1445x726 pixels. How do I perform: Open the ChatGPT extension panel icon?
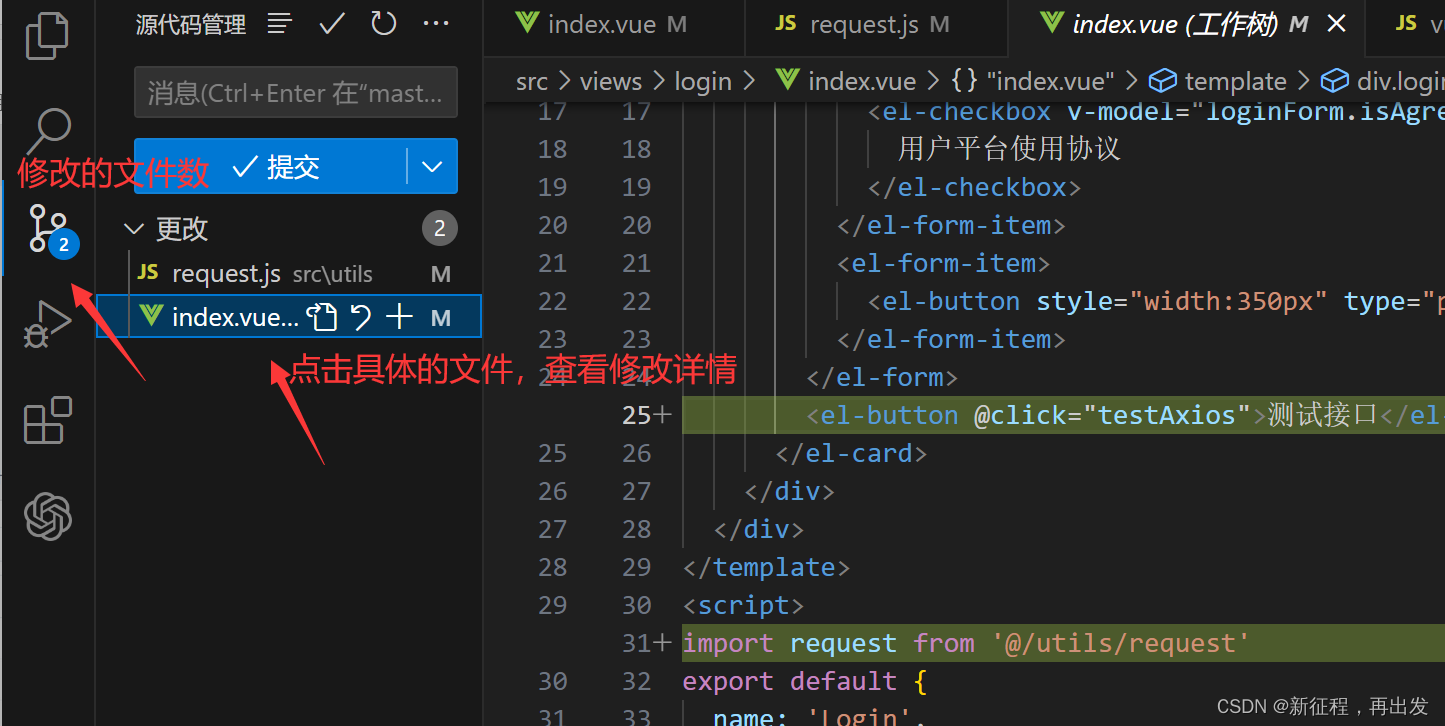click(x=48, y=517)
